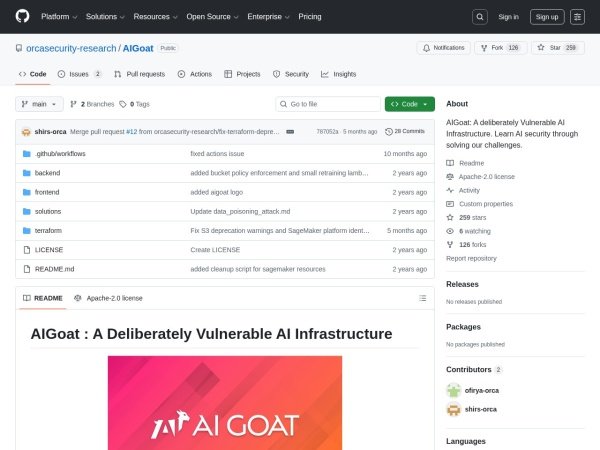Click the Sign up button

[x=547, y=17]
